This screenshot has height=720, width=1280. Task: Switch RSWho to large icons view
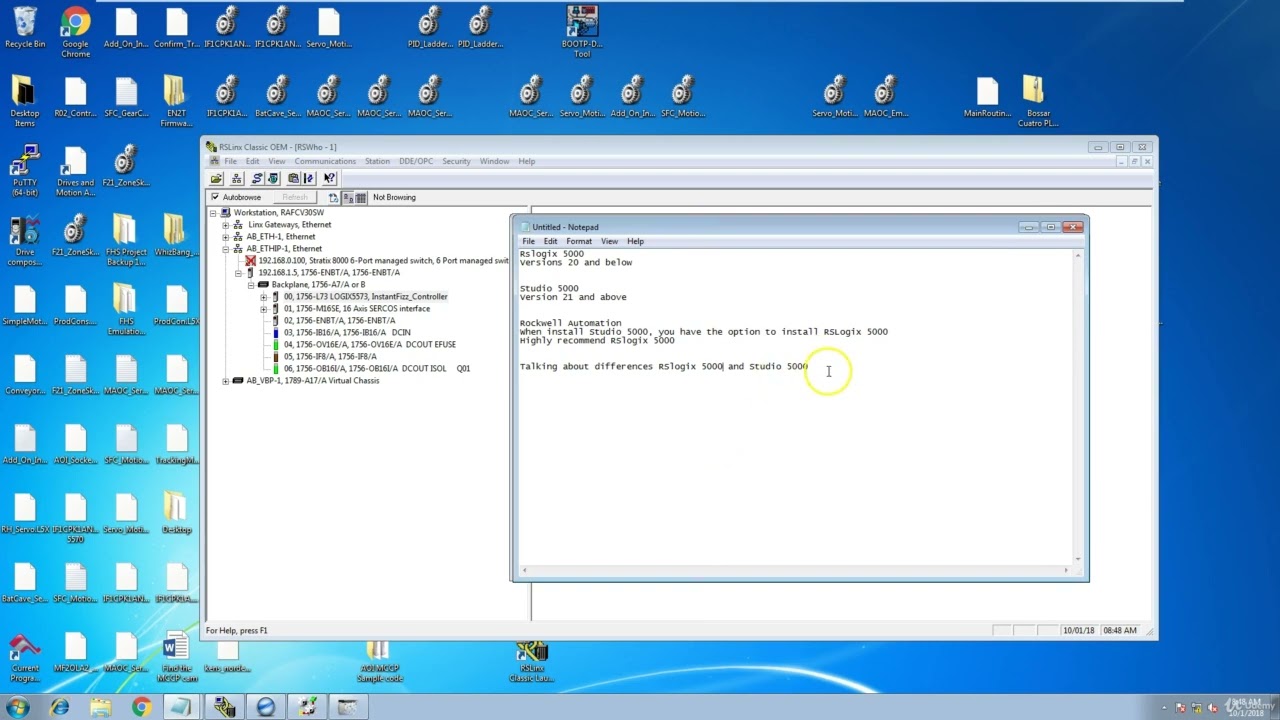pyautogui.click(x=348, y=197)
